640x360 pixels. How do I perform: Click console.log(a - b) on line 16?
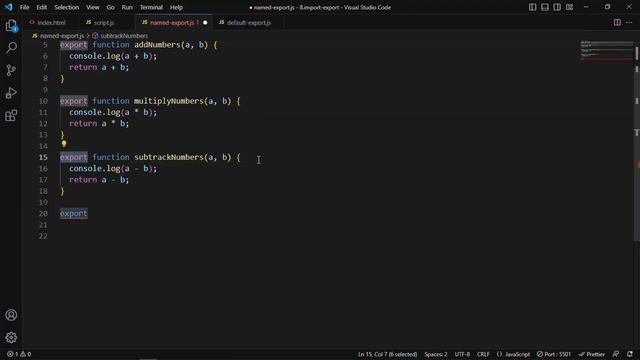coord(113,169)
